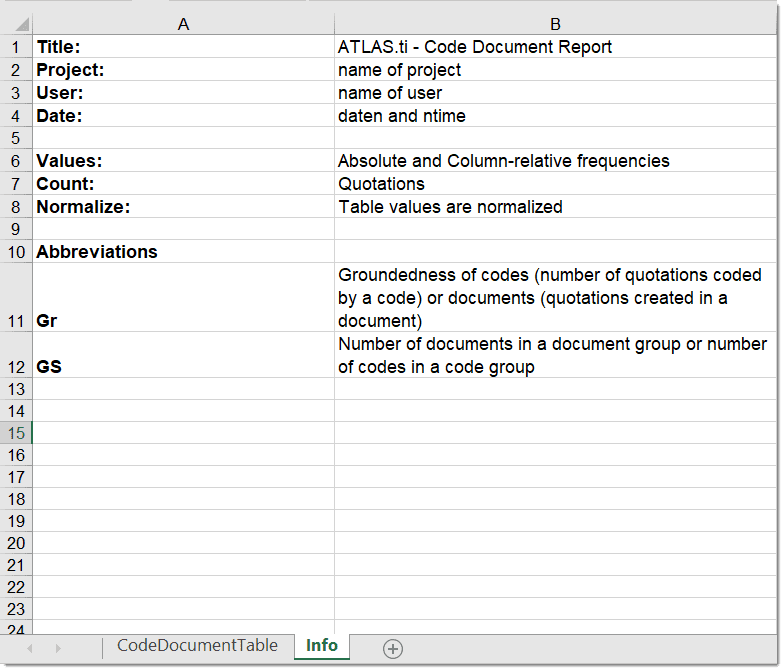Image resolution: width=784 pixels, height=671 pixels.
Task: Click the select-all corner triangle
Action: pos(21,24)
